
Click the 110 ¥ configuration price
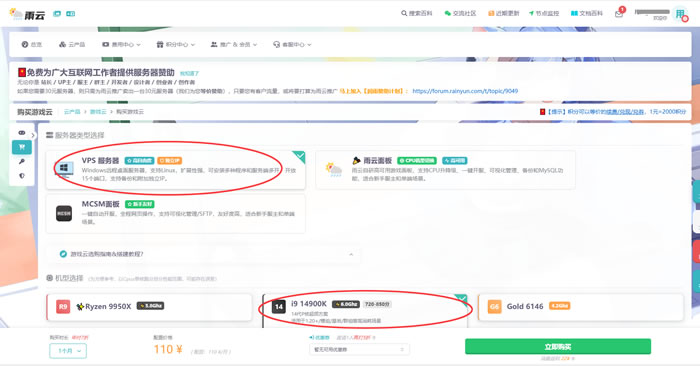(x=168, y=349)
